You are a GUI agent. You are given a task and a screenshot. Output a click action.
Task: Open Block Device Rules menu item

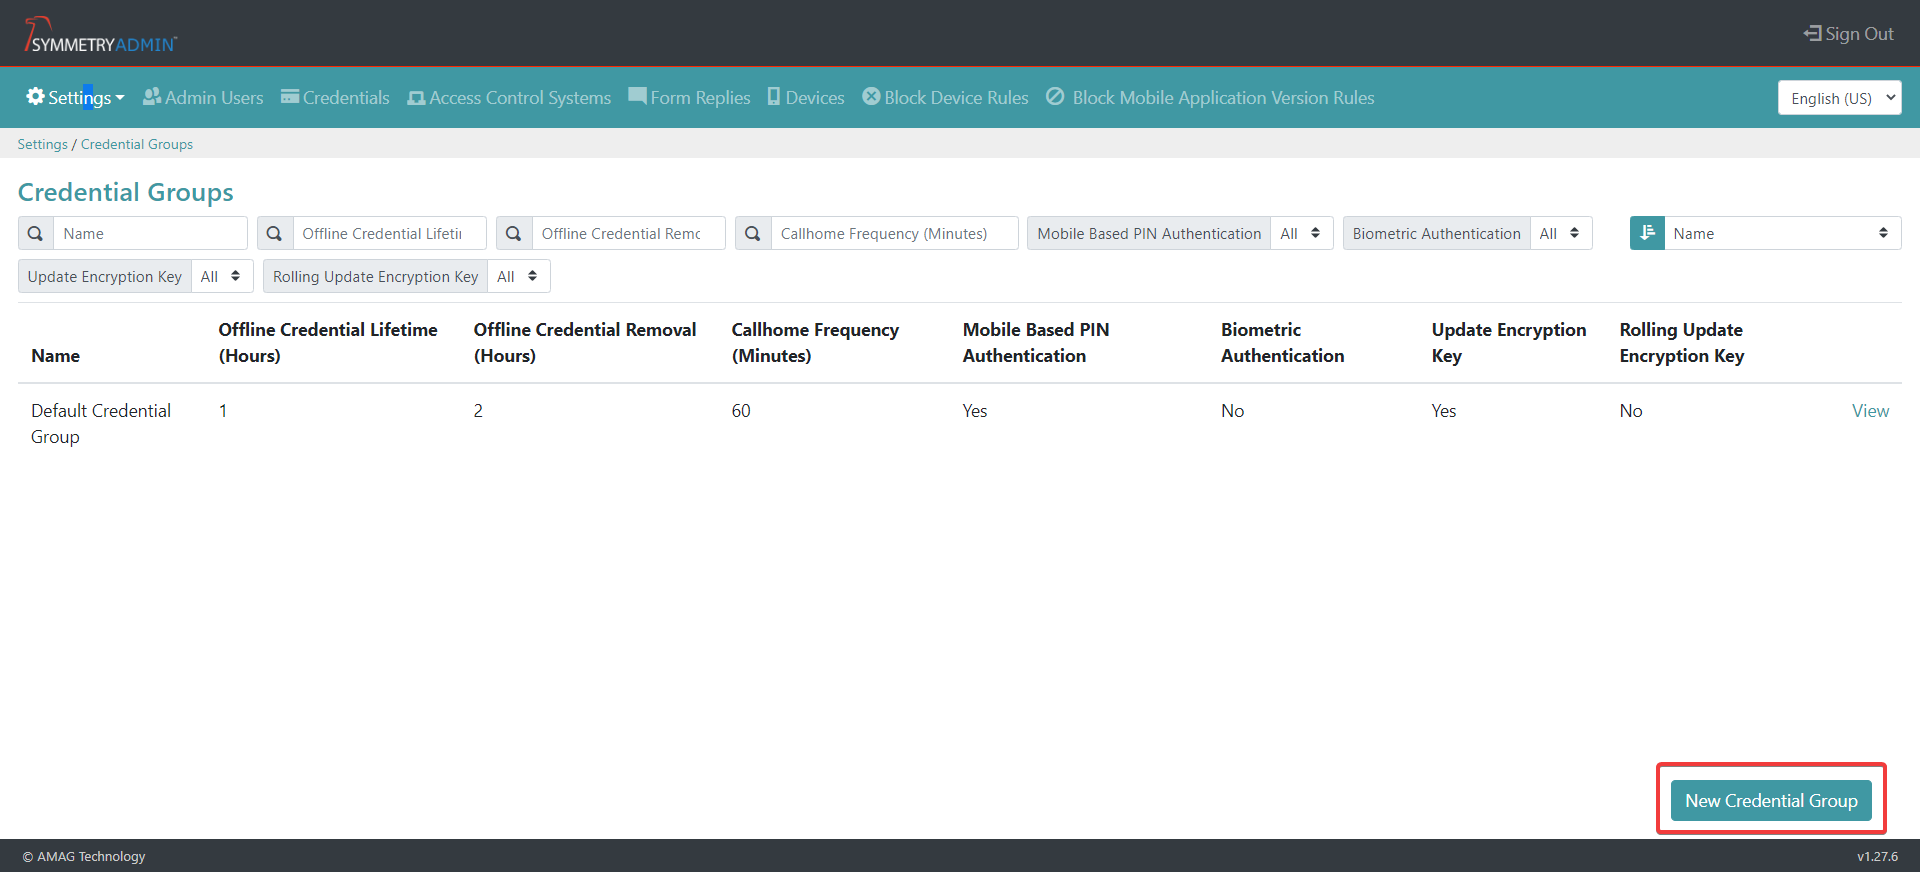(945, 97)
